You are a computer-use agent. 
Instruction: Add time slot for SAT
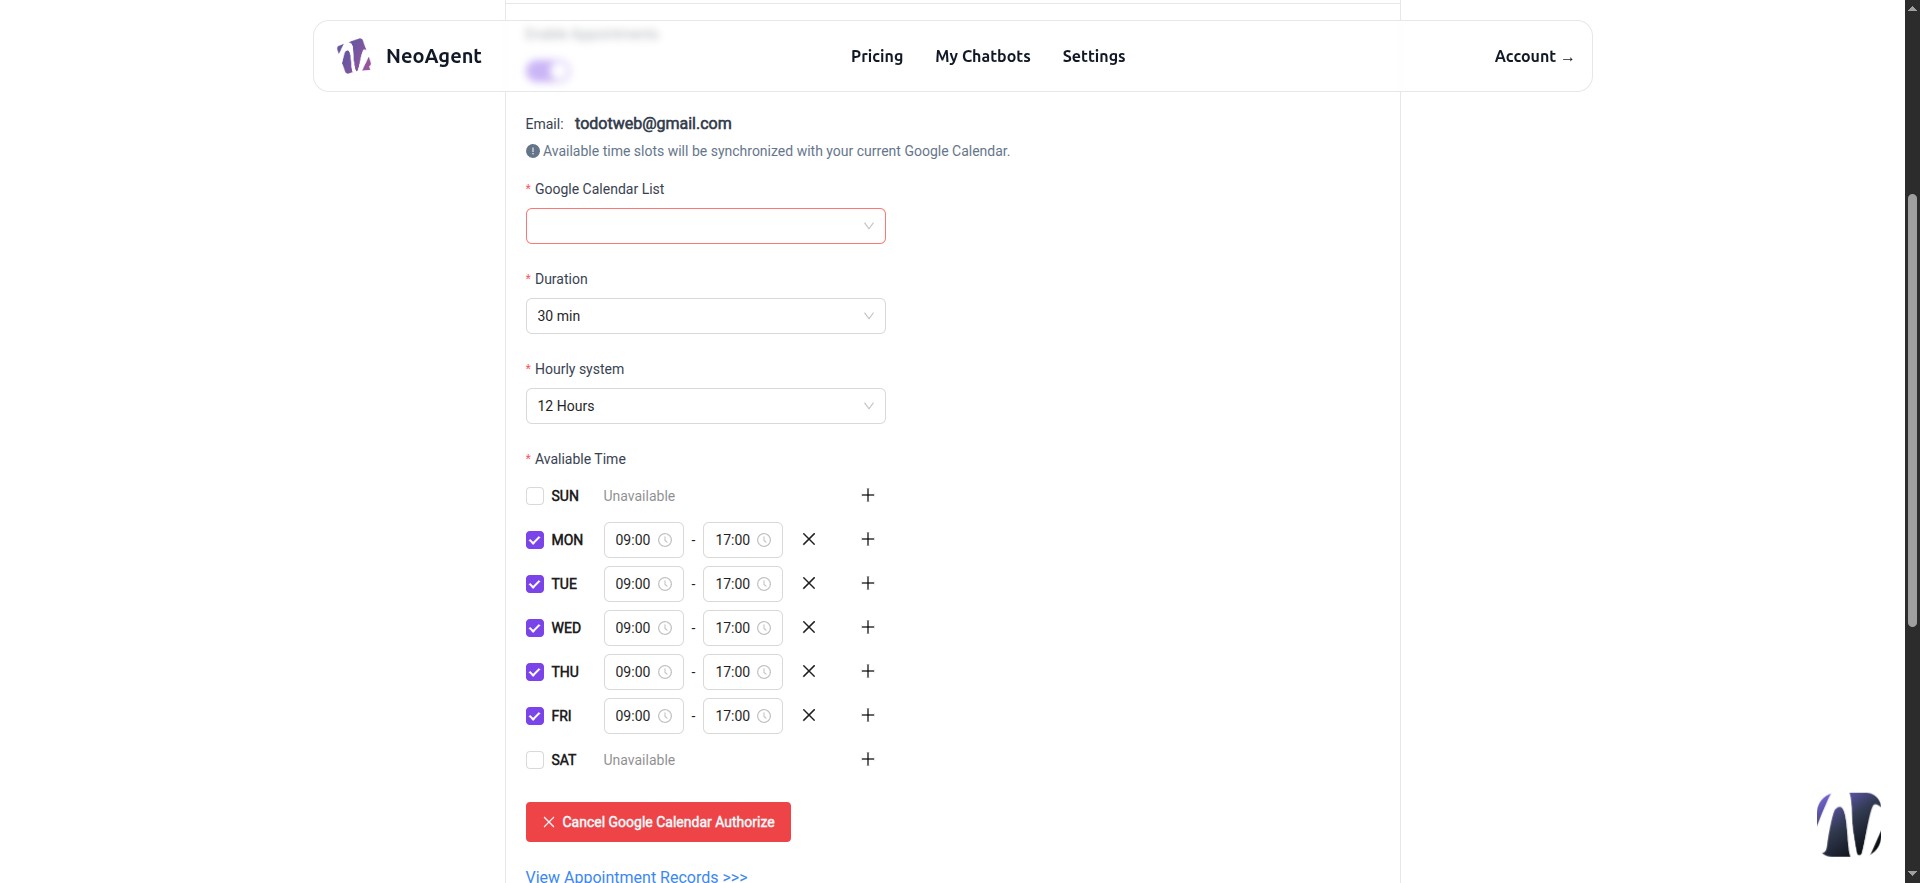(x=868, y=759)
